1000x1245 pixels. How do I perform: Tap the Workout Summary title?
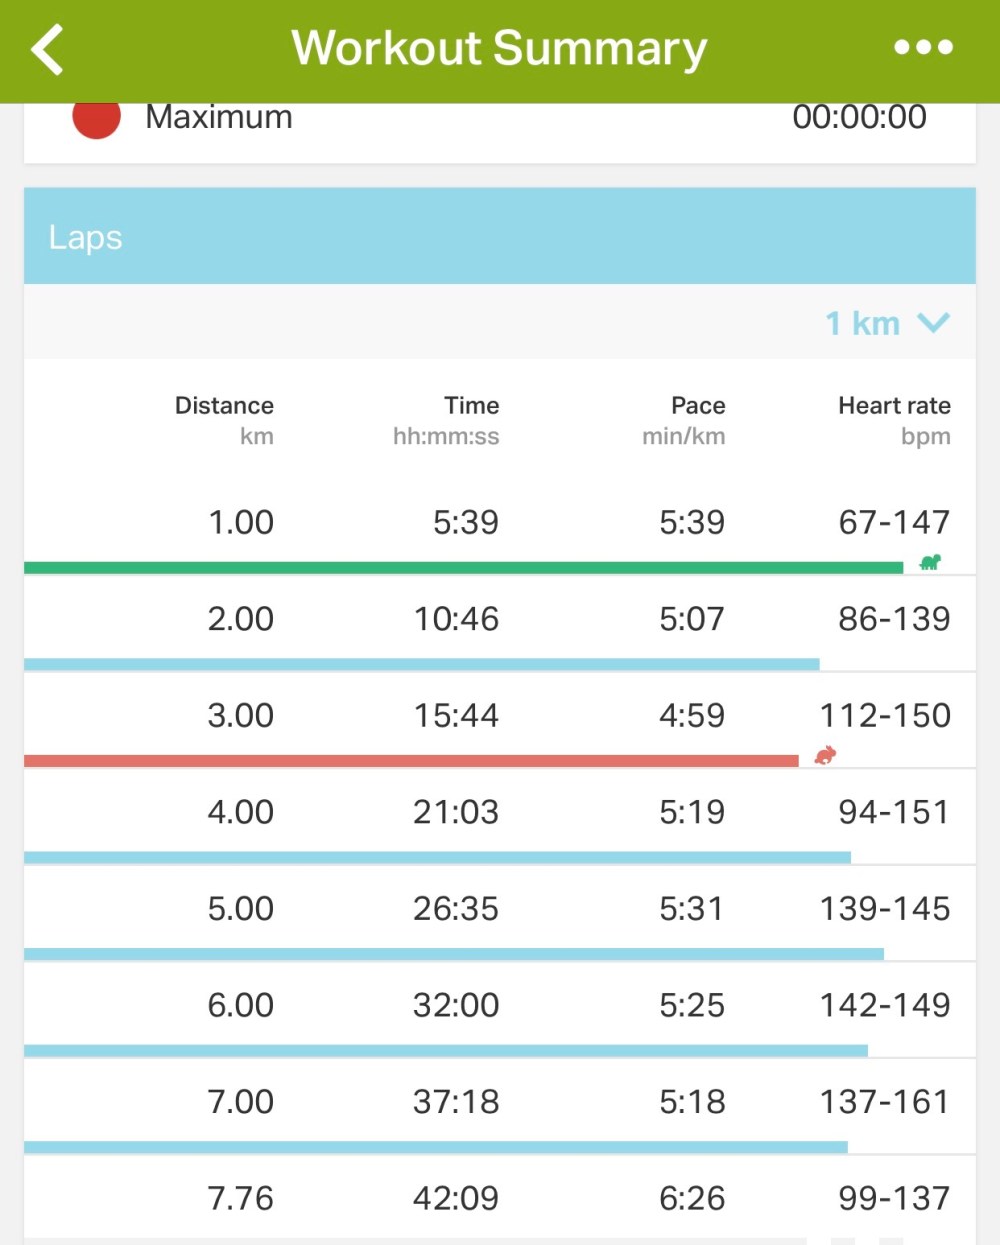tap(499, 48)
